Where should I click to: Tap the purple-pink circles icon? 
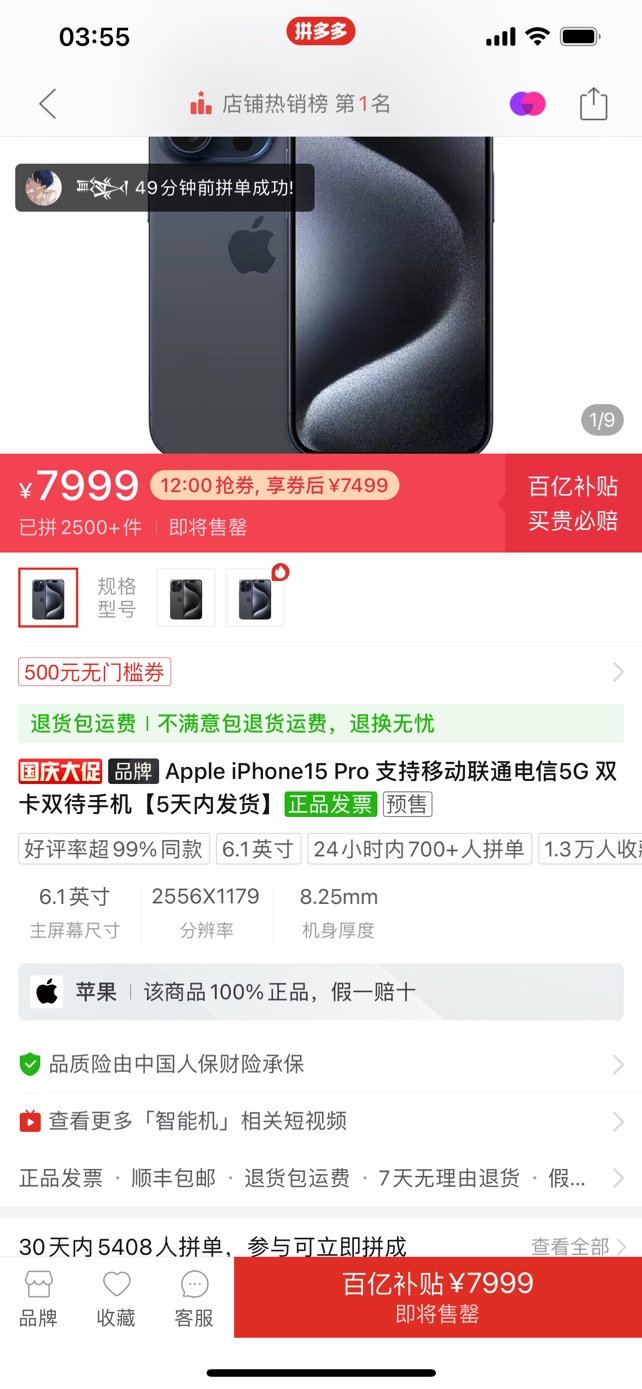point(528,104)
